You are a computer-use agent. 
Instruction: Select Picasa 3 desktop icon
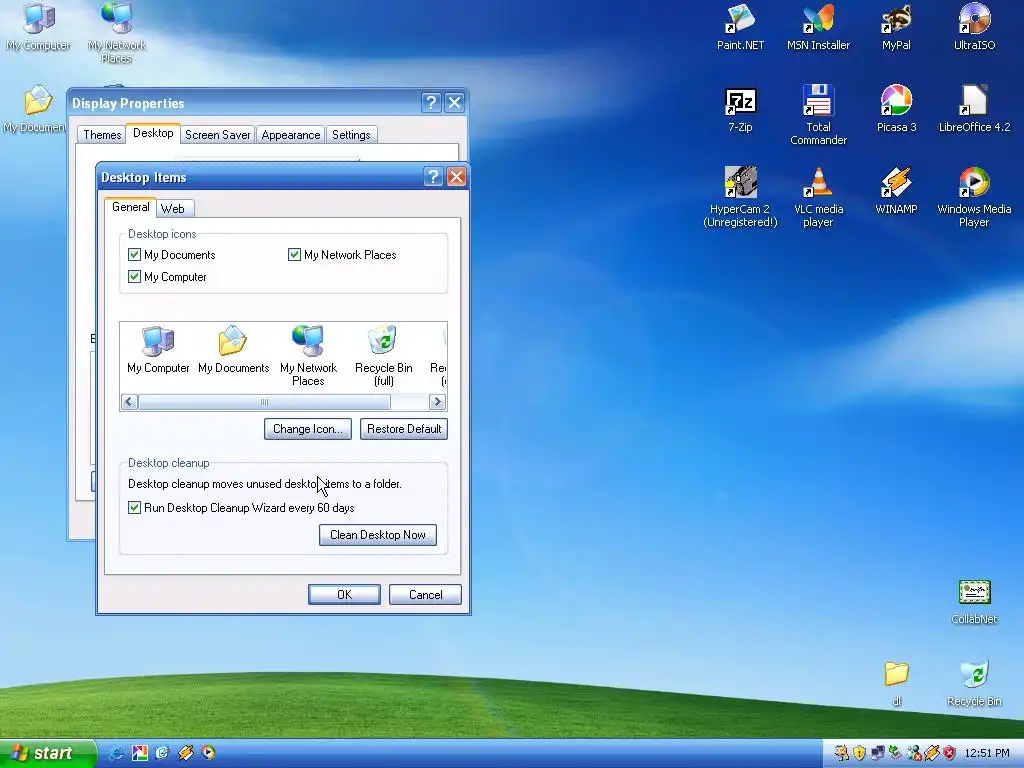[896, 110]
